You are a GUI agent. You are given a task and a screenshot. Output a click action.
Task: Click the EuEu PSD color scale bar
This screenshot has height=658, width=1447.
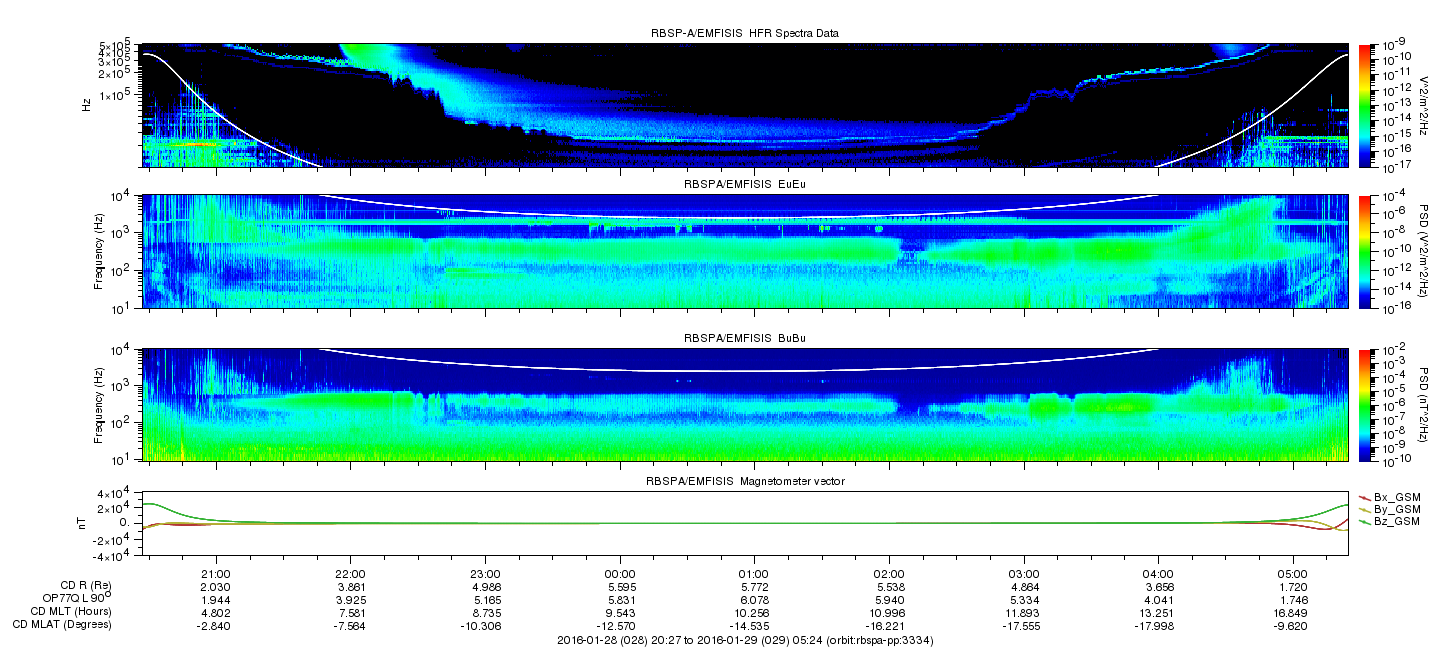pos(1364,251)
